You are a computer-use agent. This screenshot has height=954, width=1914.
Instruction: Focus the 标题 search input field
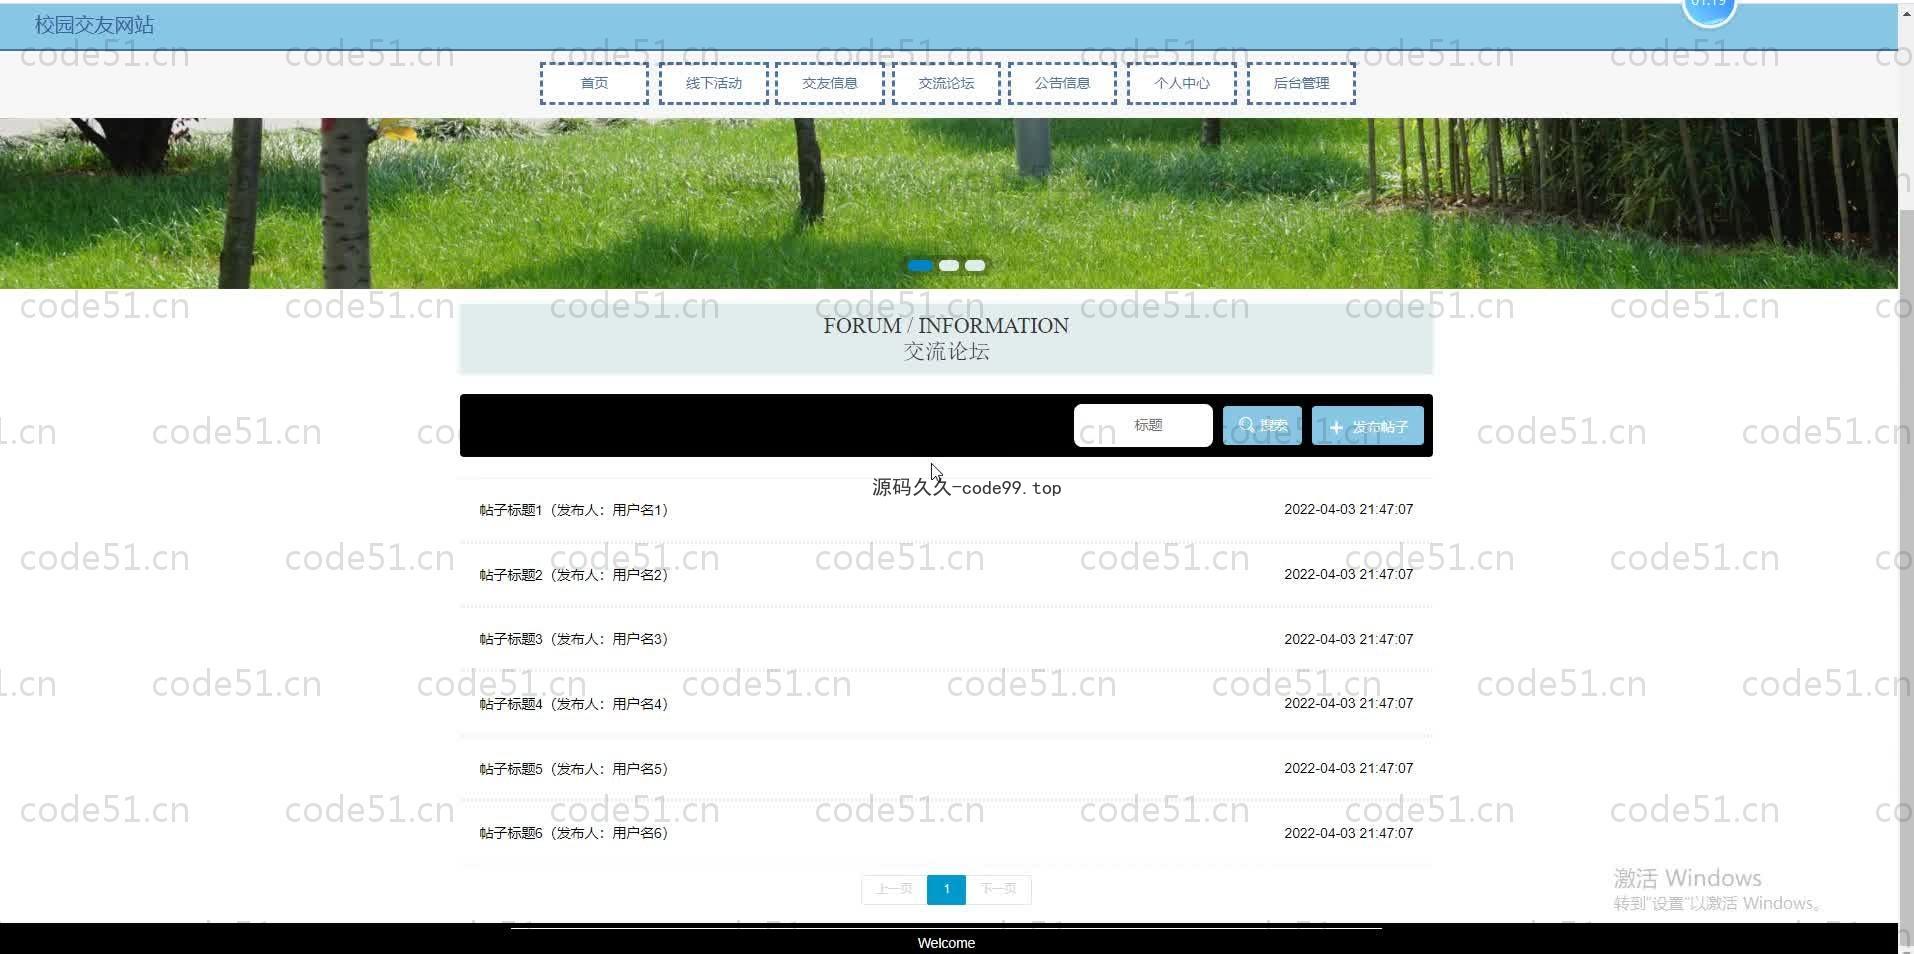click(1143, 426)
